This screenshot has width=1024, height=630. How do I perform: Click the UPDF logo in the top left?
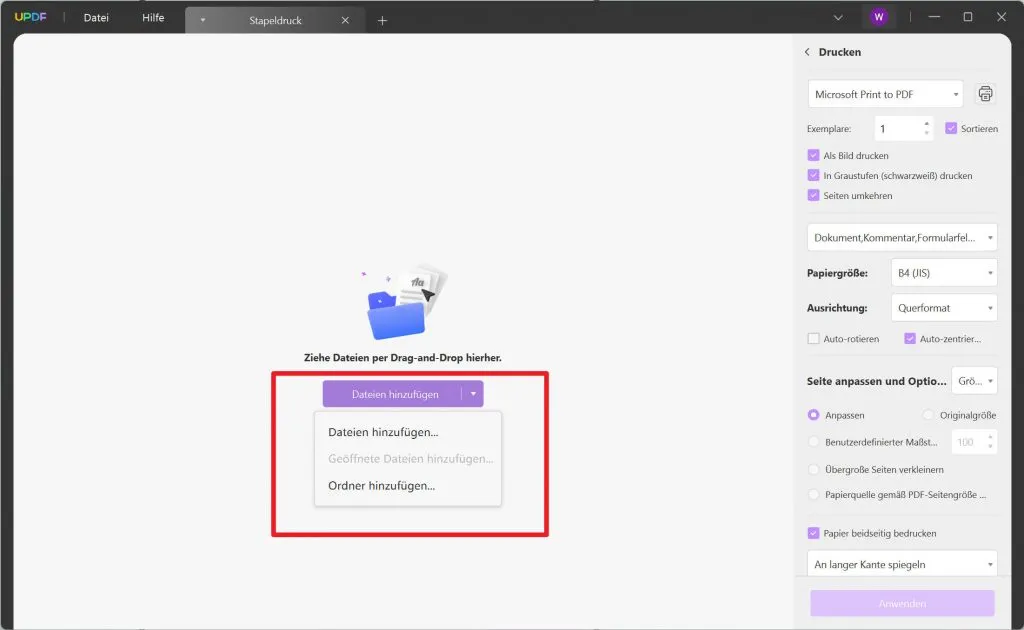[30, 16]
